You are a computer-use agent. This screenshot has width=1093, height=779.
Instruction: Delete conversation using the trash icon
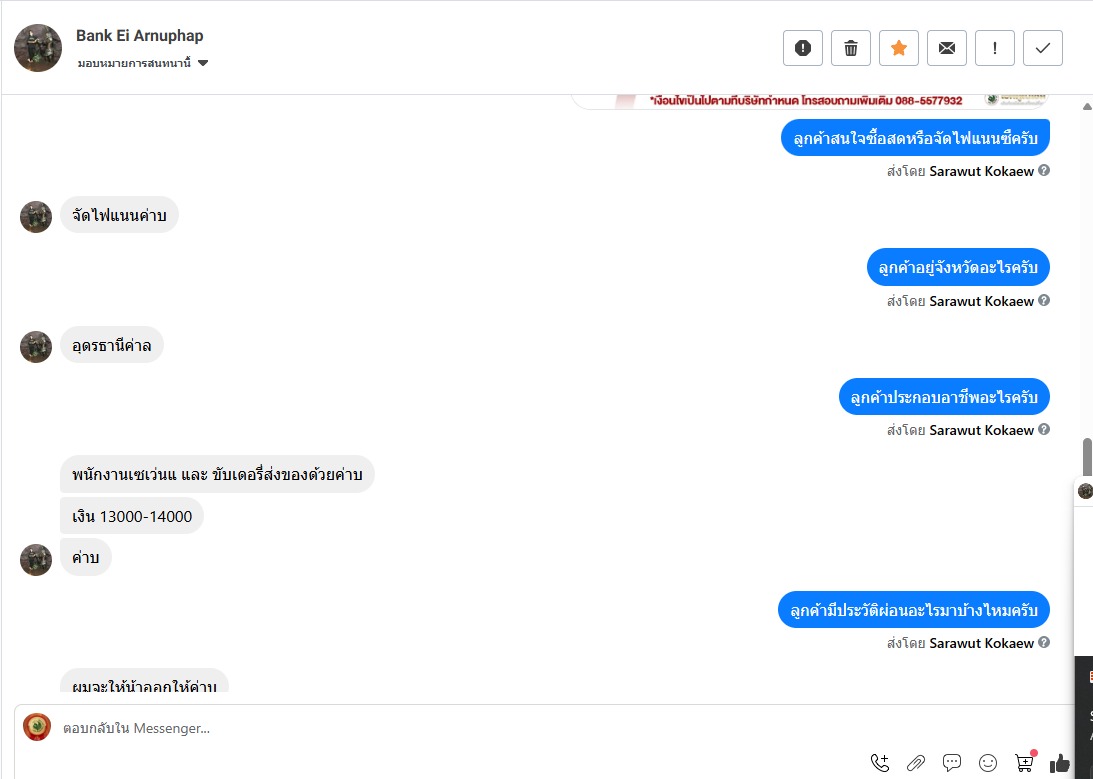tap(850, 48)
